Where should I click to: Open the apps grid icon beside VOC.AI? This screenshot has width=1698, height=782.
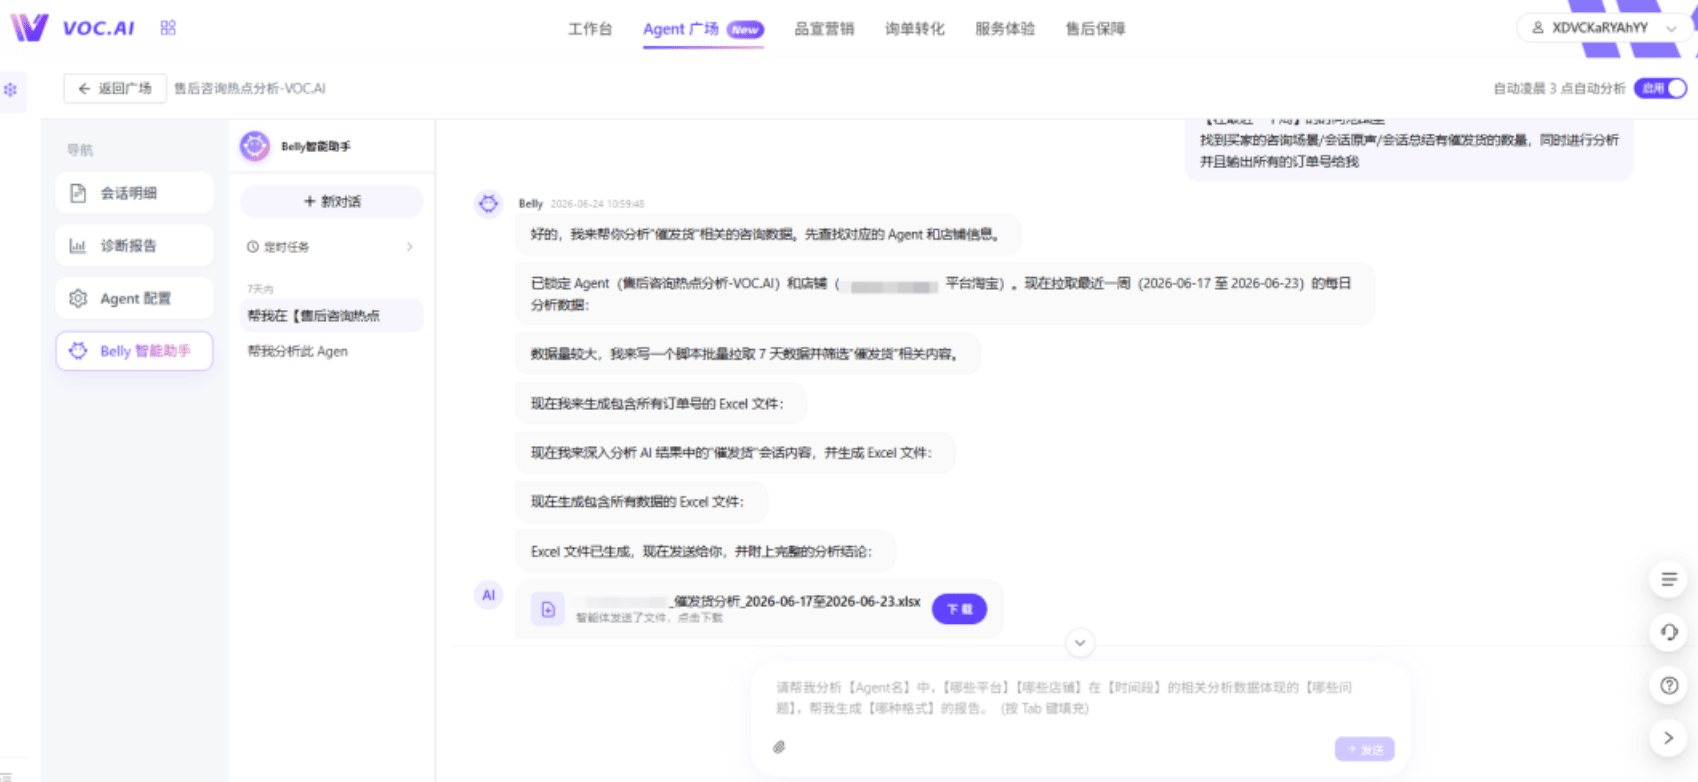pyautogui.click(x=168, y=28)
